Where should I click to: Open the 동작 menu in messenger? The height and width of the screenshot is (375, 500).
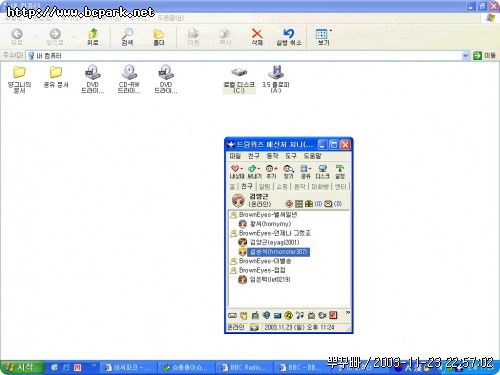click(272, 156)
